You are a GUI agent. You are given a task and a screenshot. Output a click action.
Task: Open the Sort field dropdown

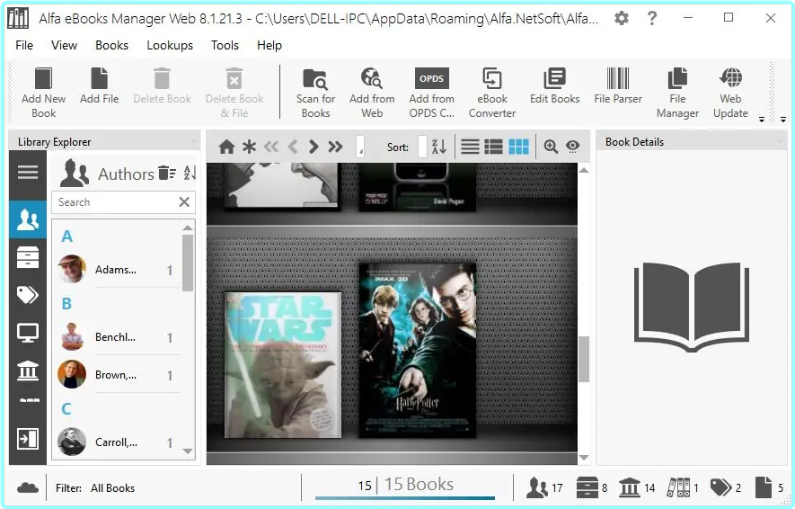422,147
